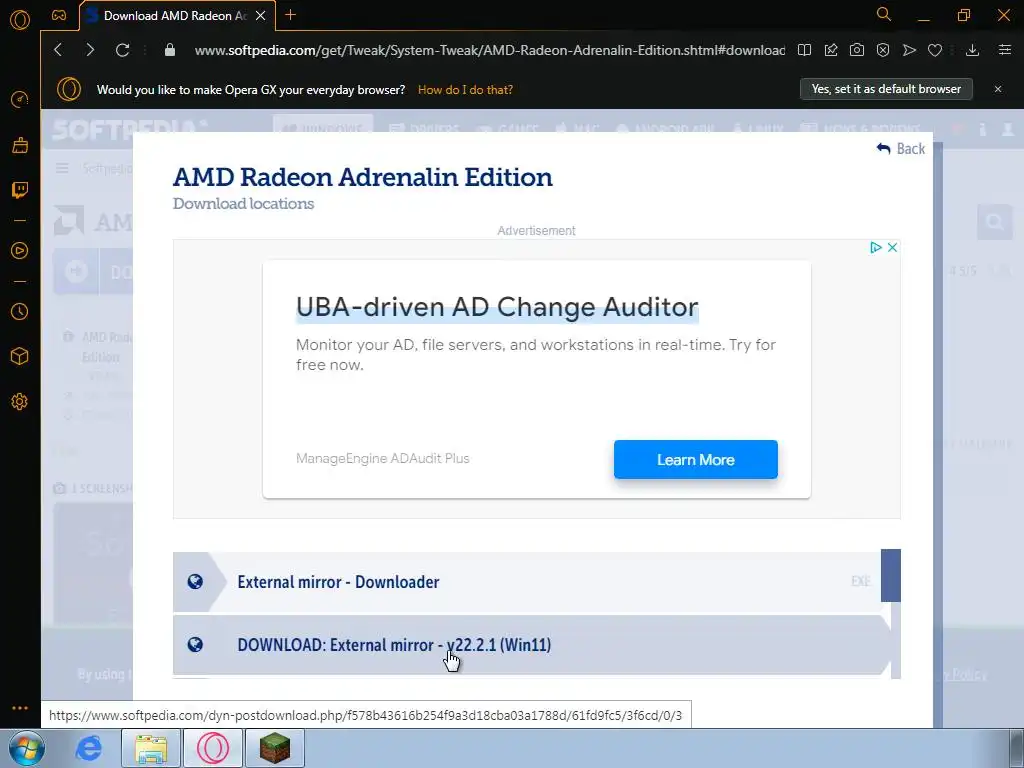Click UBA-driven AD Change Auditor headline
This screenshot has width=1024, height=768.
497,306
